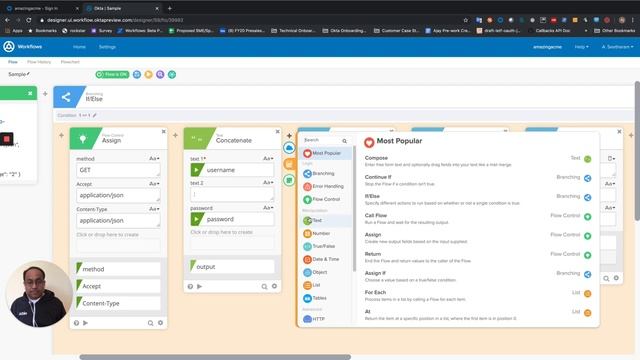The image size is (640, 360).
Task: Choose the Compose function
Action: pyautogui.click(x=478, y=161)
